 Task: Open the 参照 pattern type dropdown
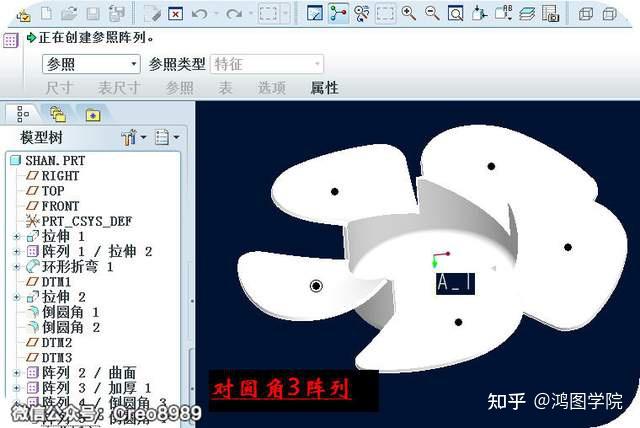coord(91,64)
